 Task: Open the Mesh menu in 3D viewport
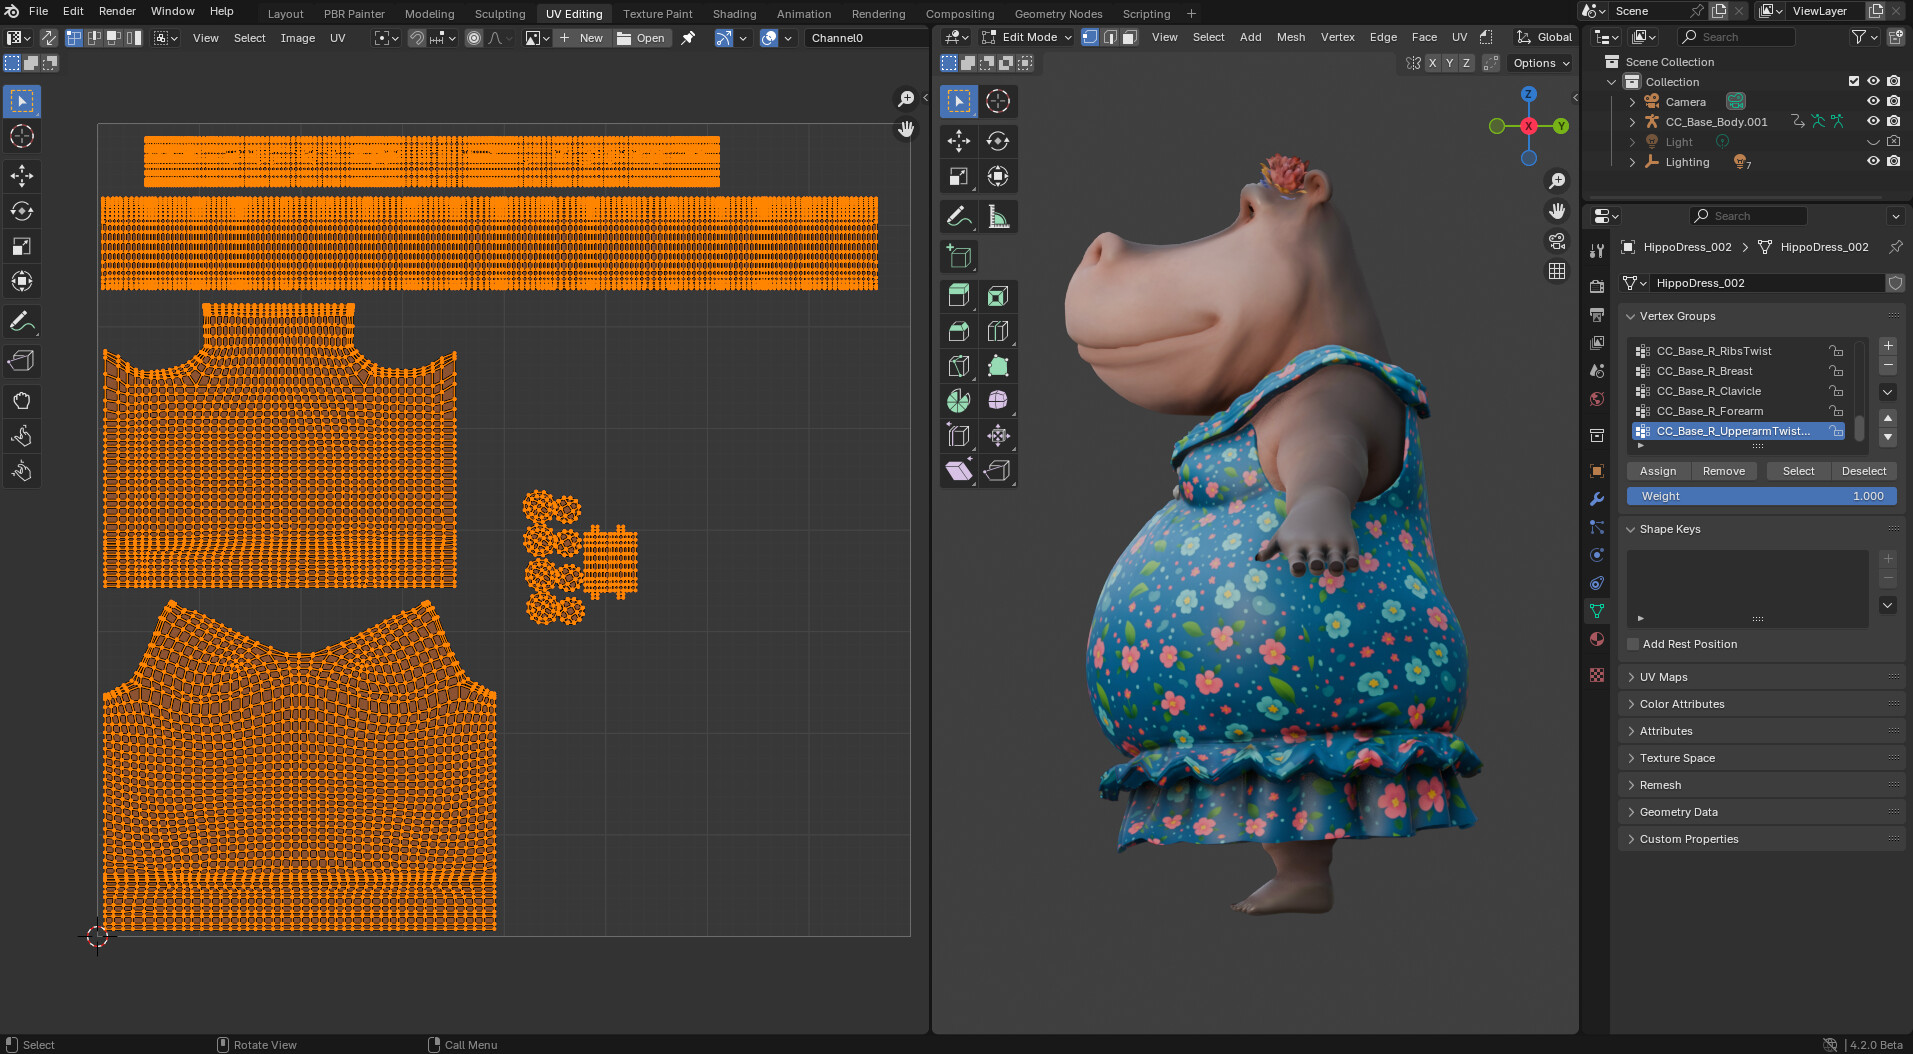coord(1291,37)
